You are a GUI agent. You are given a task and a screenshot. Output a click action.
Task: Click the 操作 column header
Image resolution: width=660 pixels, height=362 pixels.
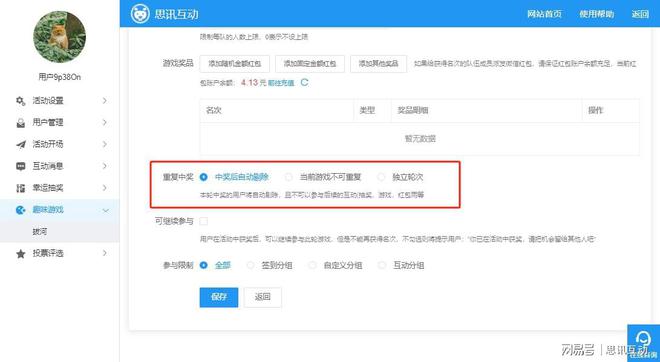[596, 110]
